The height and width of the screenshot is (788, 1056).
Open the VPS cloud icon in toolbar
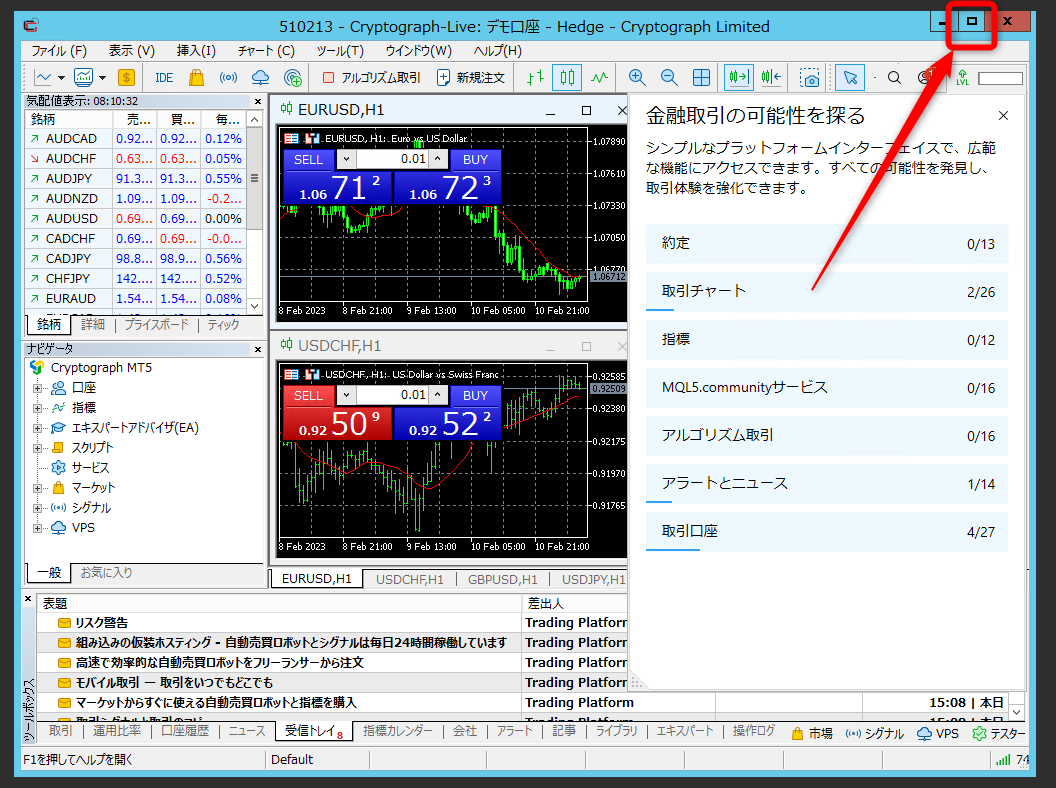point(260,77)
